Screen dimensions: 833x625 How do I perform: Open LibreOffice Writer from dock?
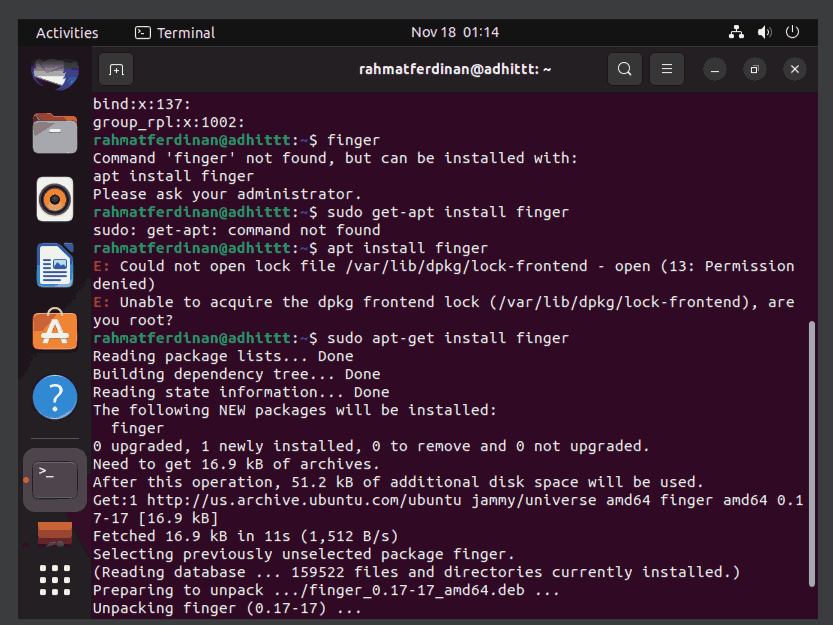(55, 265)
